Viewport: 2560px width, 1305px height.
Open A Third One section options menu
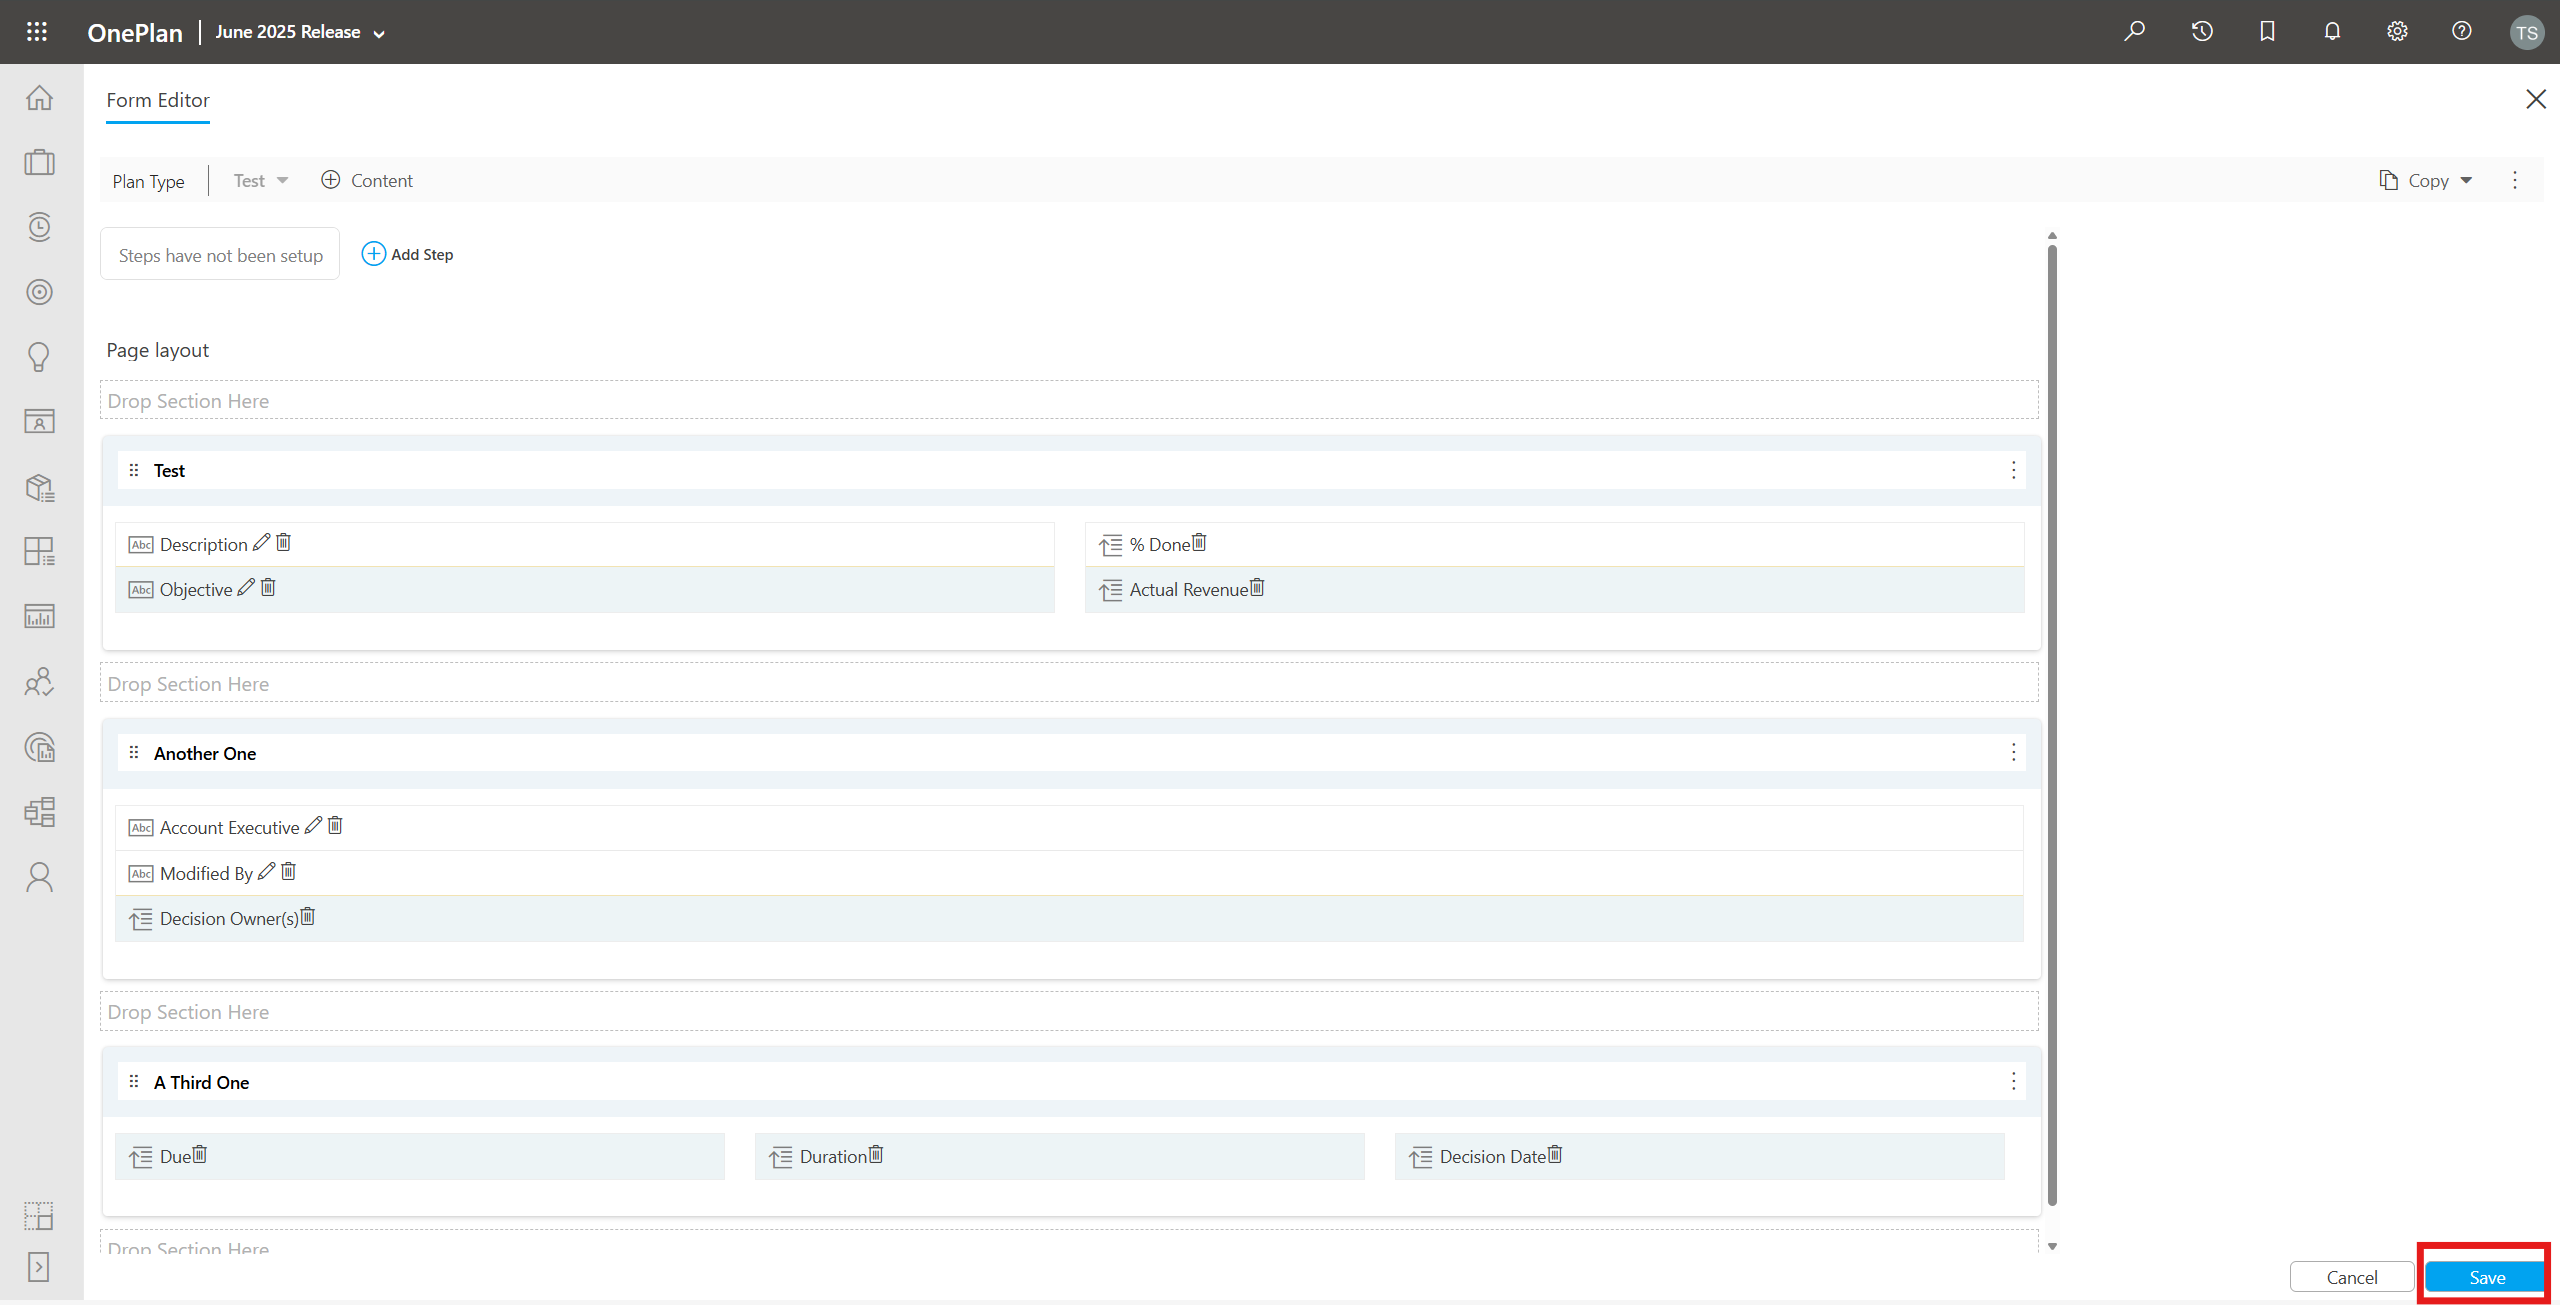tap(2014, 1081)
